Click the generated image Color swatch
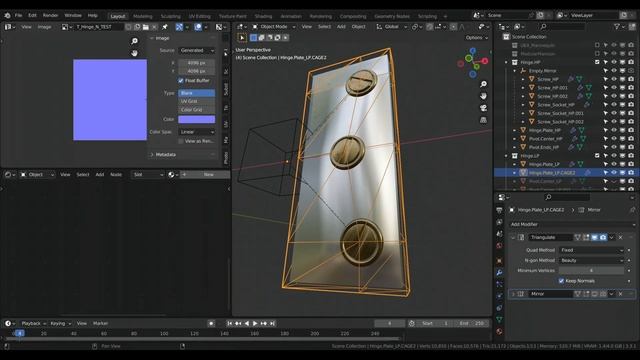640x360 pixels. pyautogui.click(x=197, y=119)
